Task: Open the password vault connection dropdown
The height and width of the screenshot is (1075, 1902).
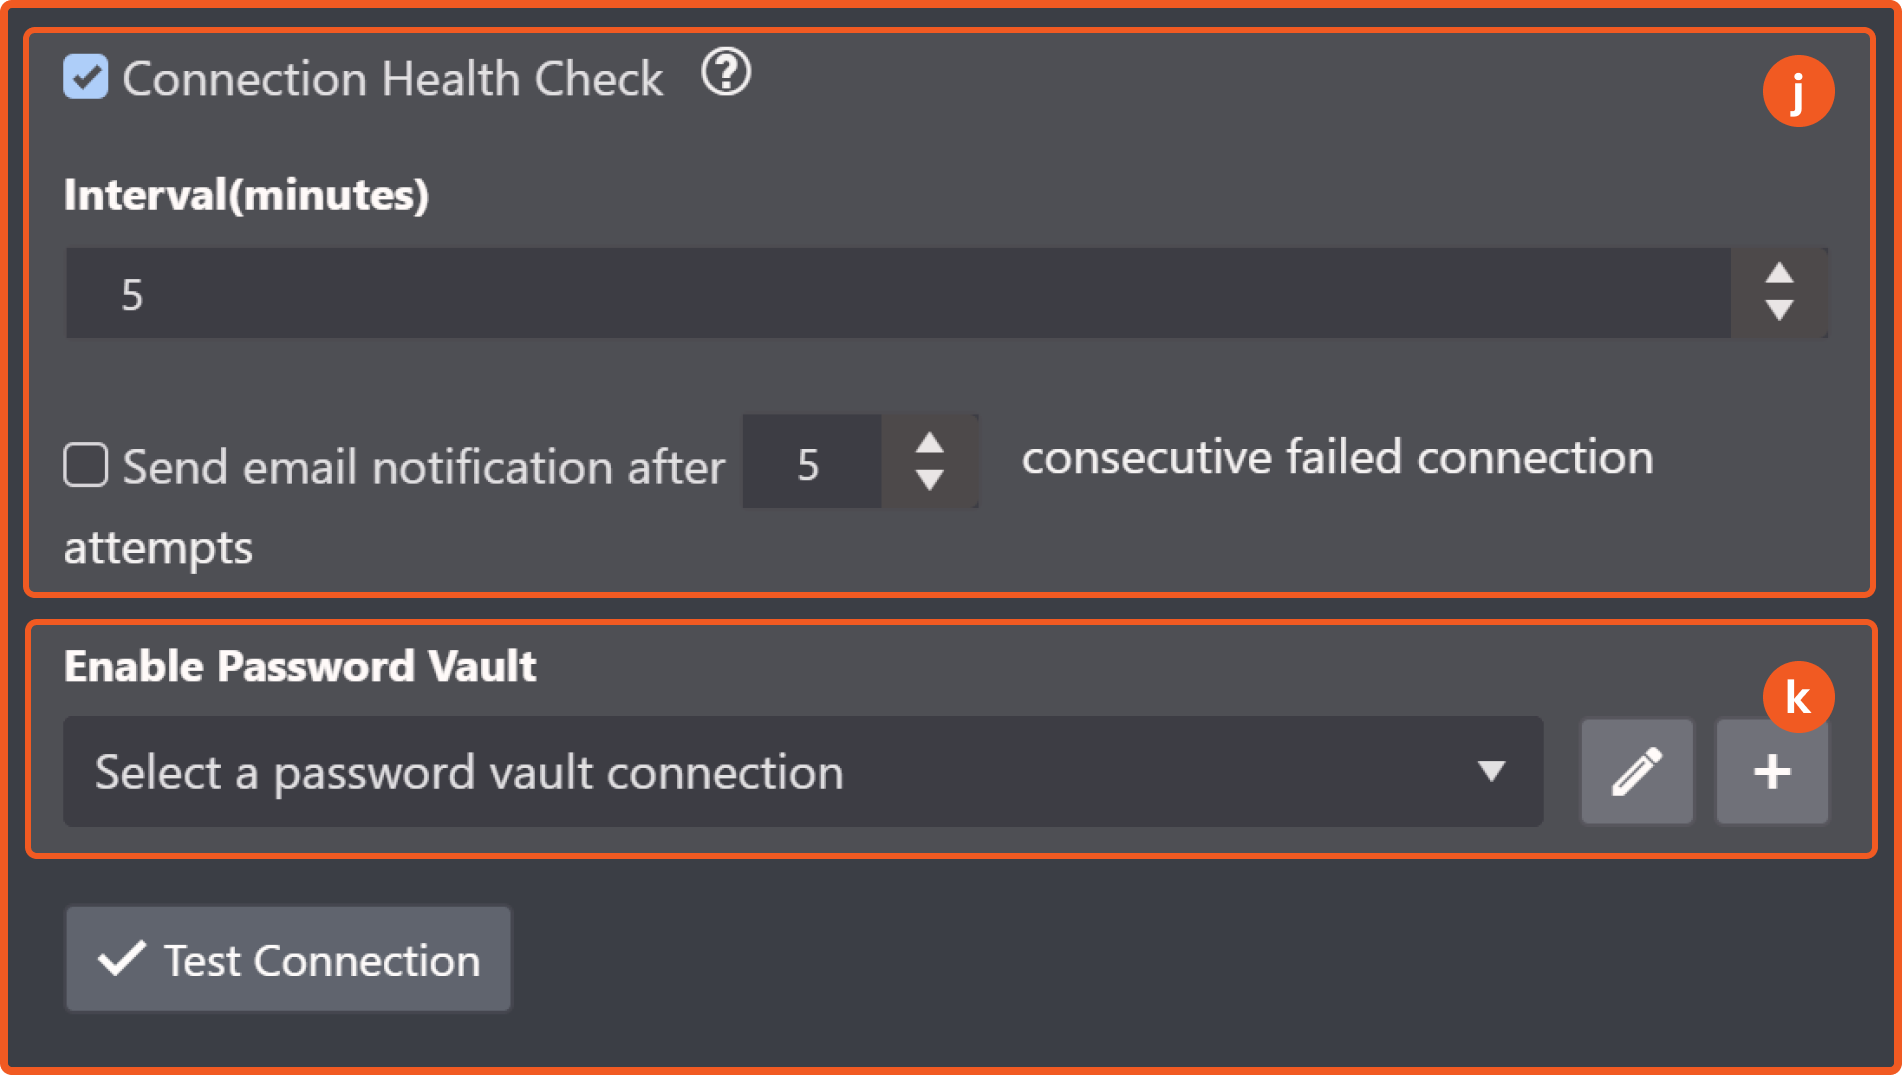Action: click(780, 771)
